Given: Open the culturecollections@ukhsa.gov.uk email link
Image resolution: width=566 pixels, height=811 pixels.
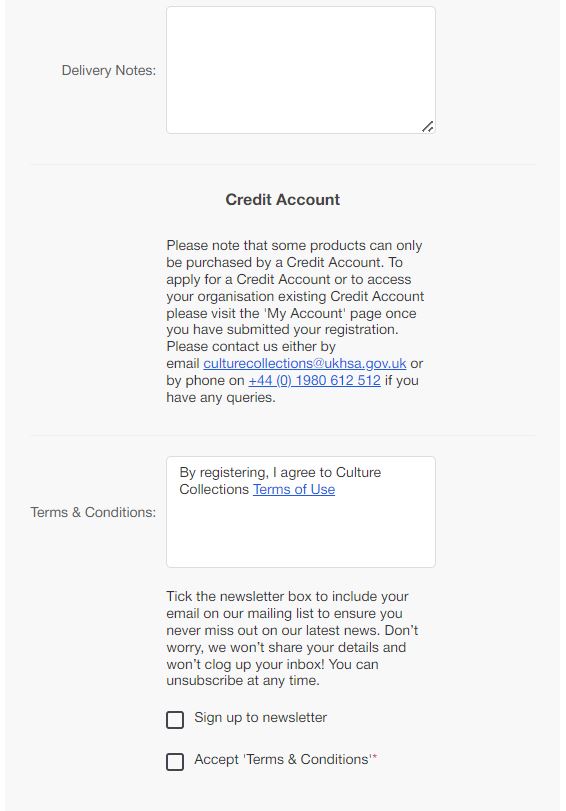Looking at the screenshot, I should 305,364.
